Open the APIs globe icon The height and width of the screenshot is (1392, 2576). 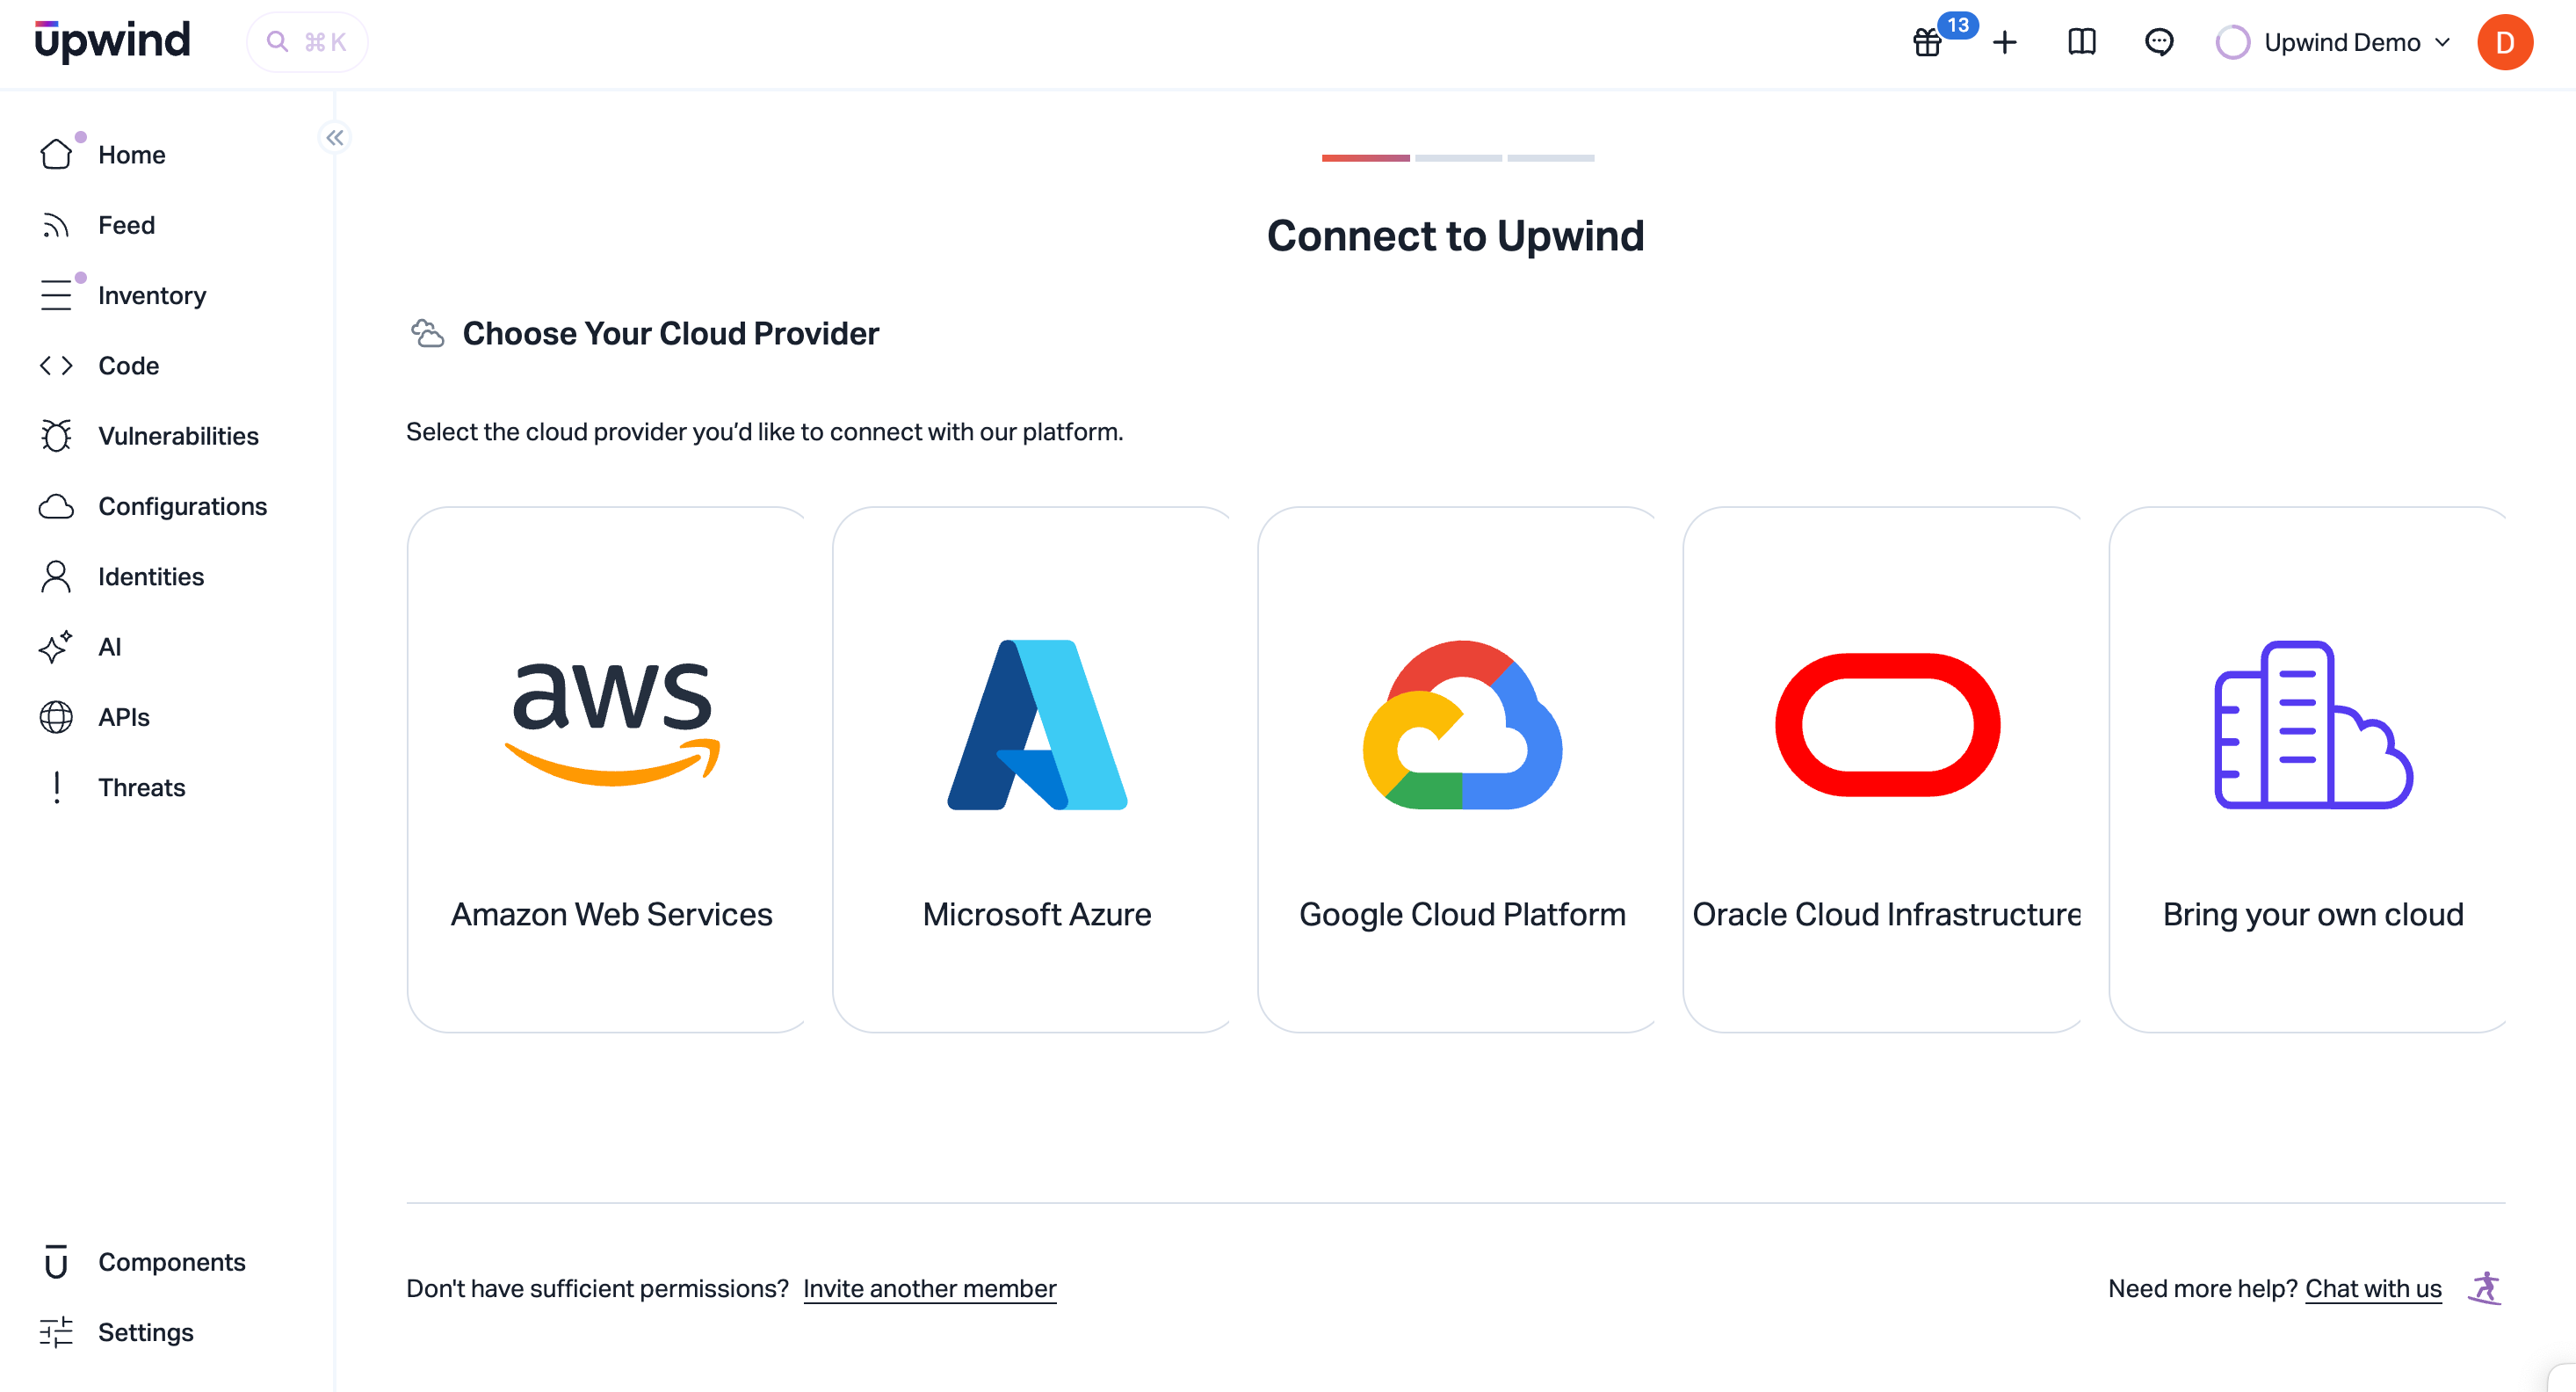coord(56,717)
